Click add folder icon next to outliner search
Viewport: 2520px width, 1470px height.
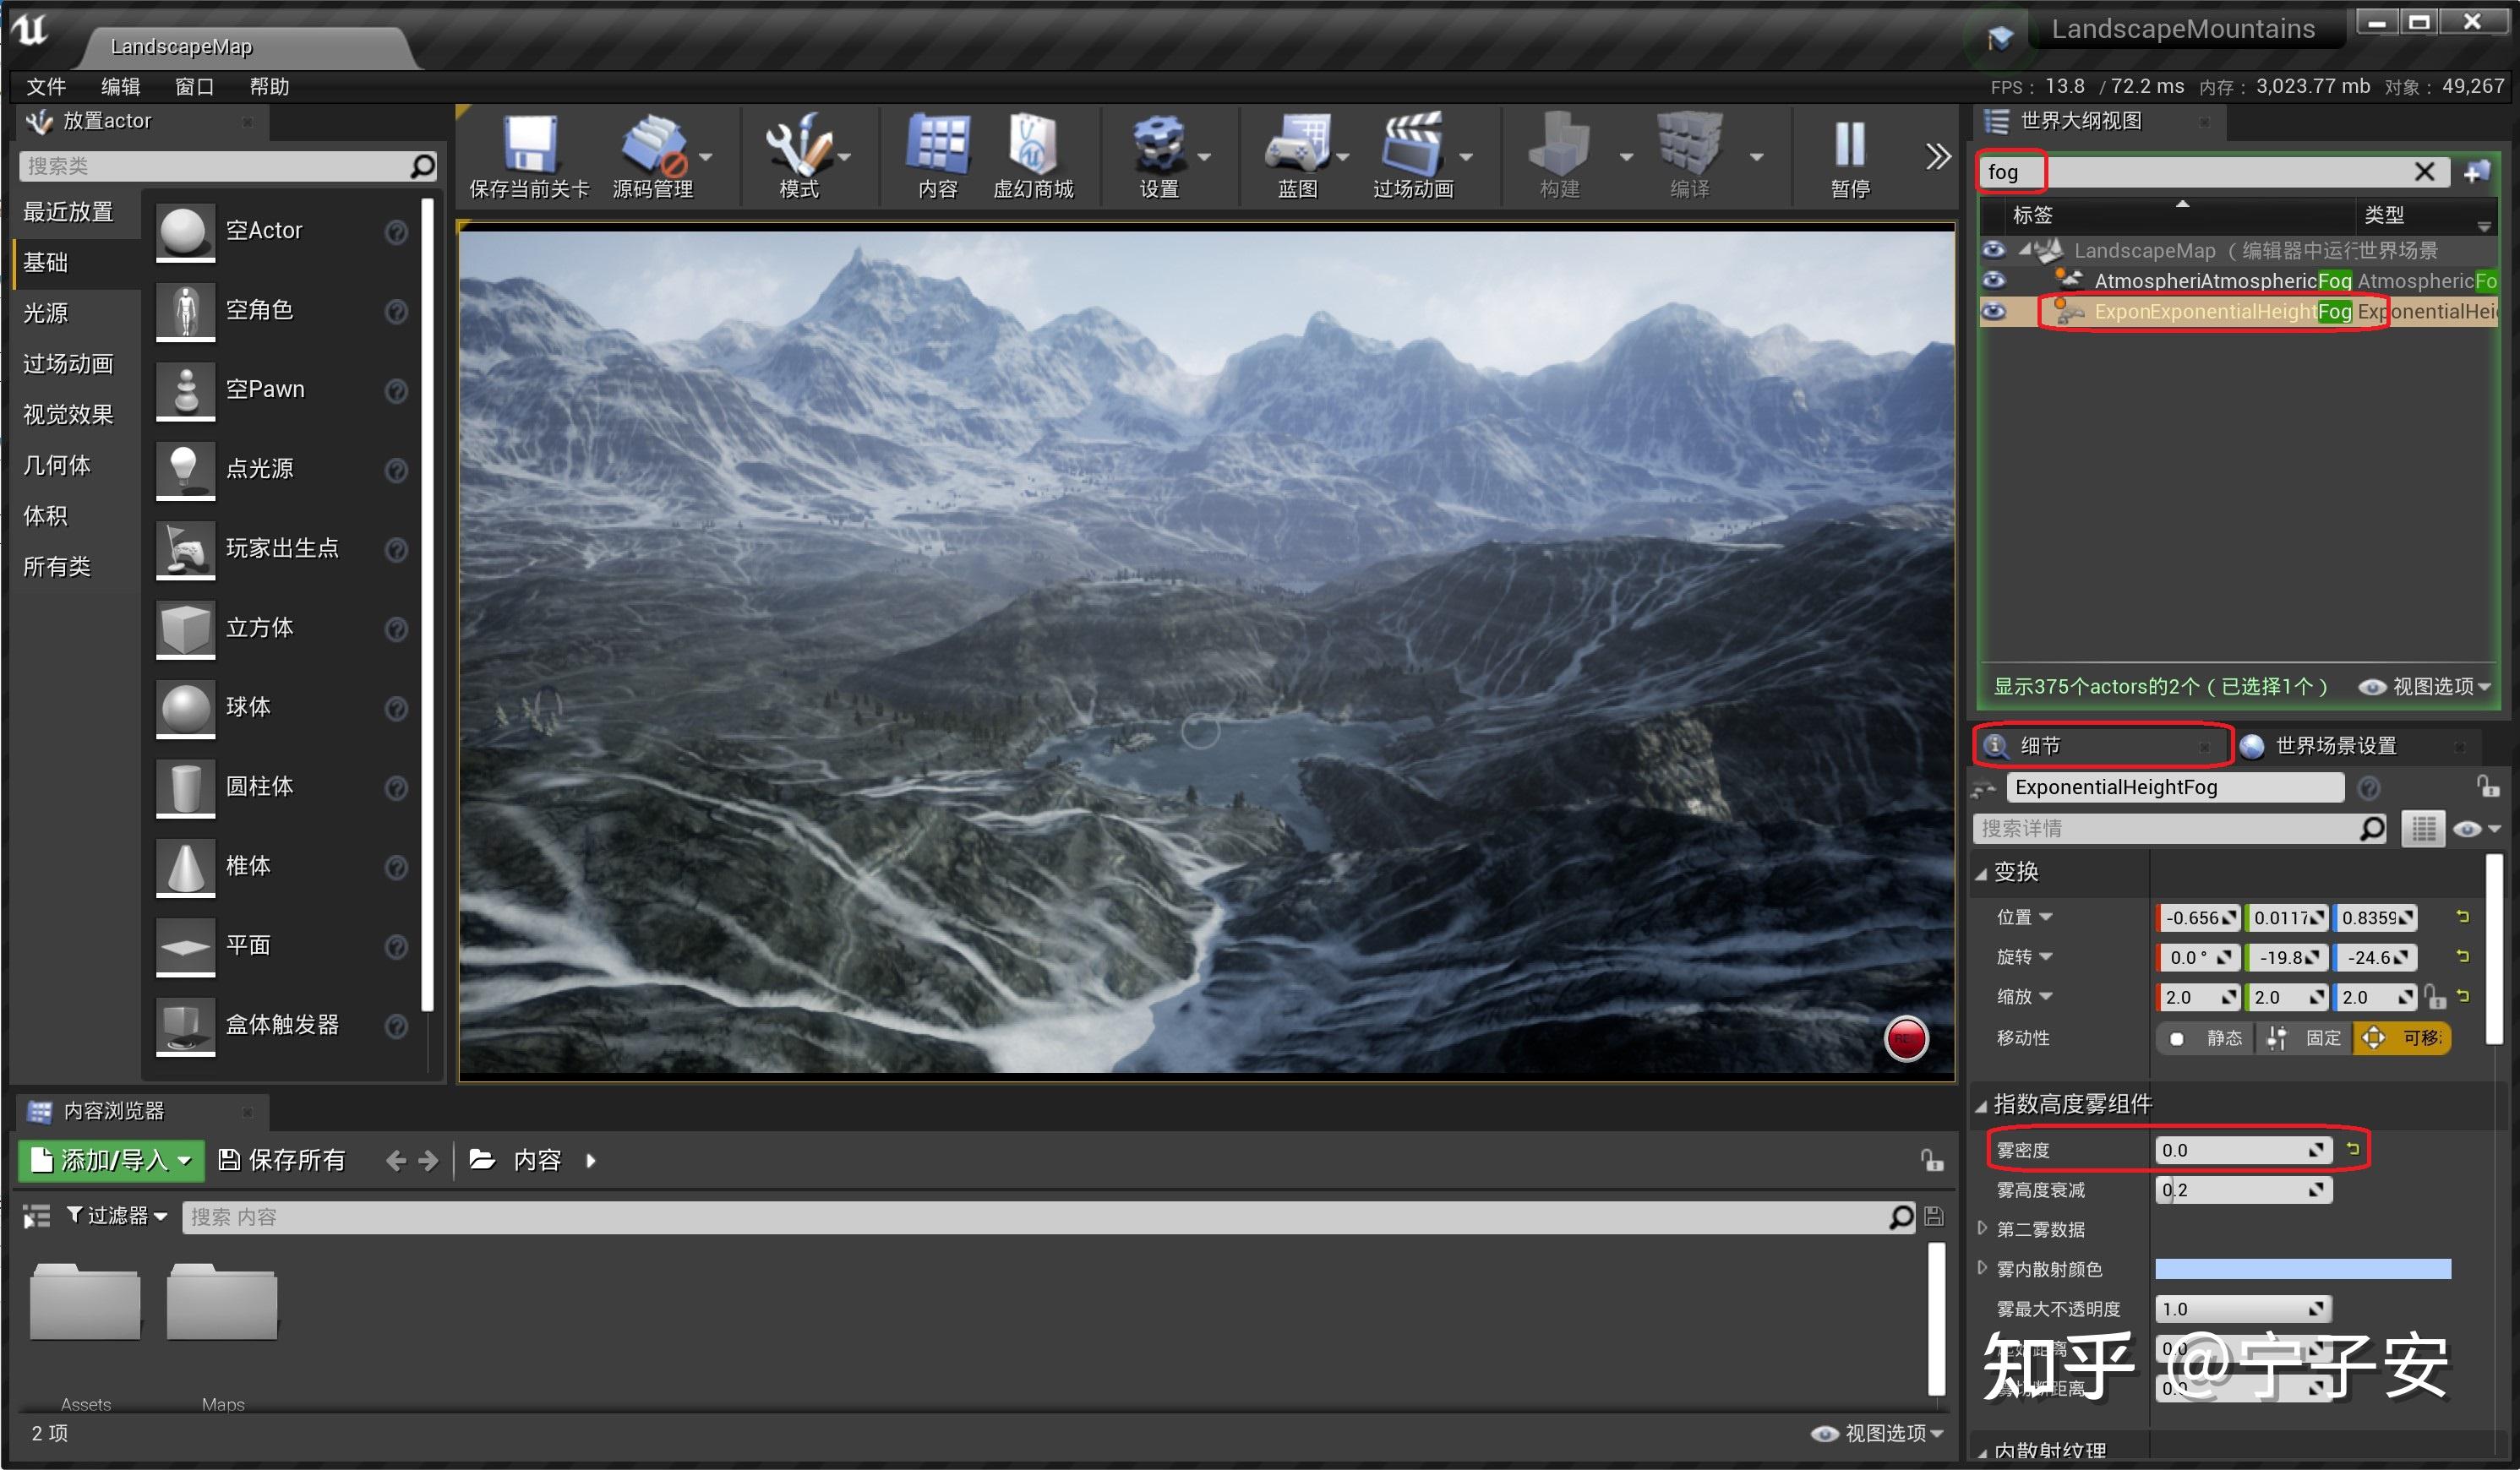(x=2475, y=172)
